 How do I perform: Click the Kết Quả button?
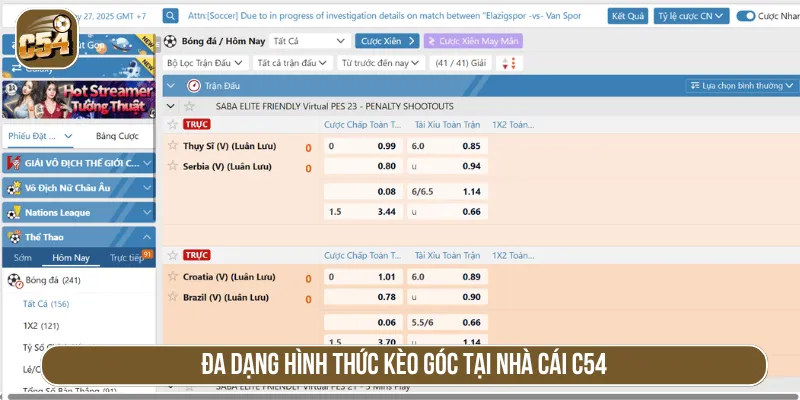click(628, 16)
